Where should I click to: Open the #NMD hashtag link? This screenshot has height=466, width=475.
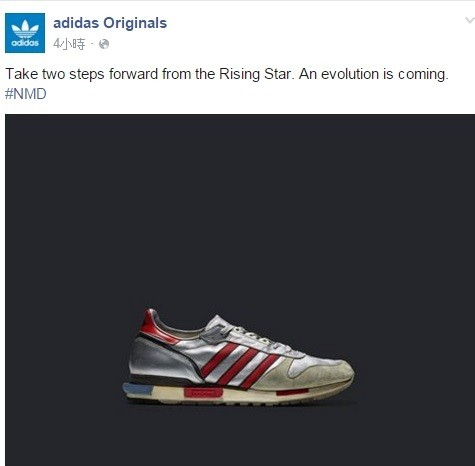pyautogui.click(x=26, y=94)
